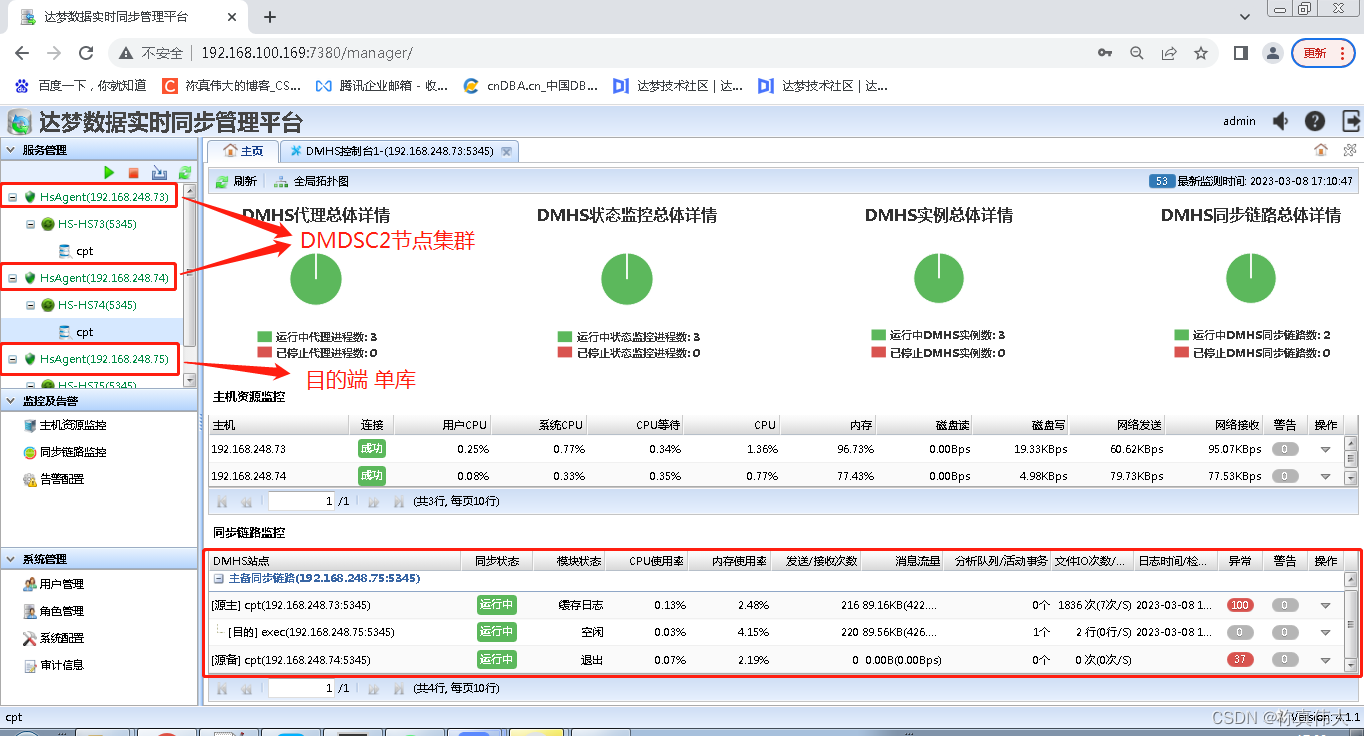Click green legend swatch 运行中代理进程数
This screenshot has width=1364, height=736.
click(x=264, y=337)
